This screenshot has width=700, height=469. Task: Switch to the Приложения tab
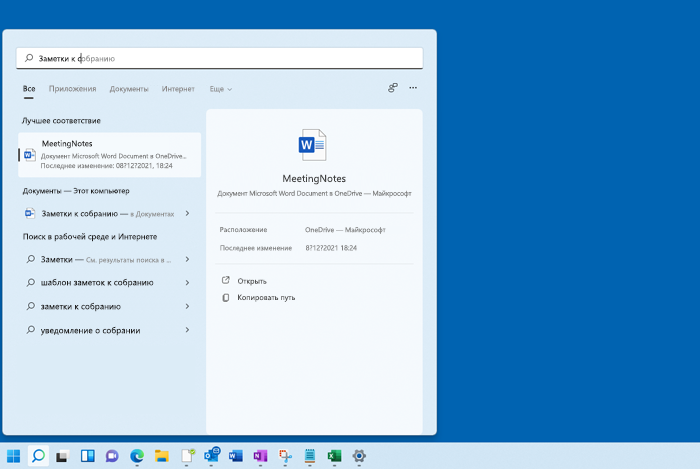[72, 89]
